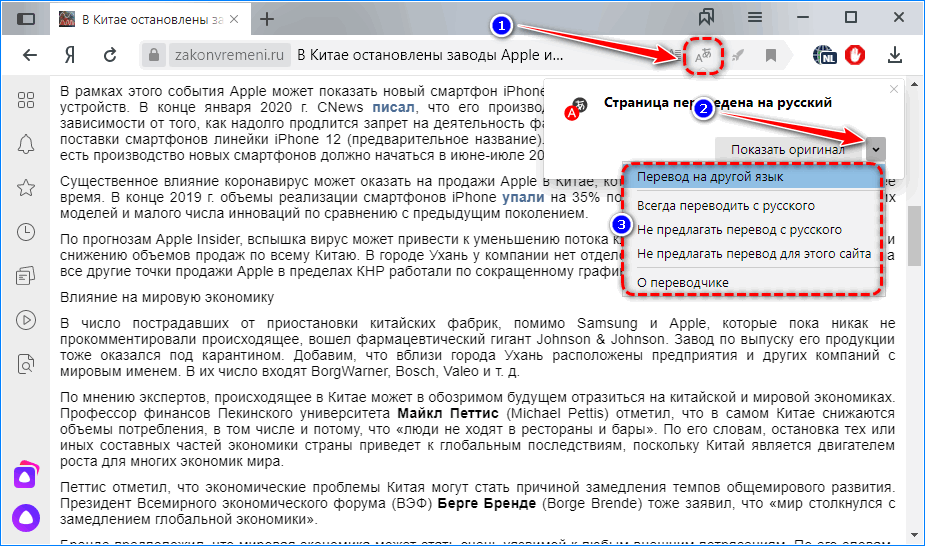Image resolution: width=925 pixels, height=546 pixels.
Task: Open favorites star in sidebar
Action: click(26, 188)
